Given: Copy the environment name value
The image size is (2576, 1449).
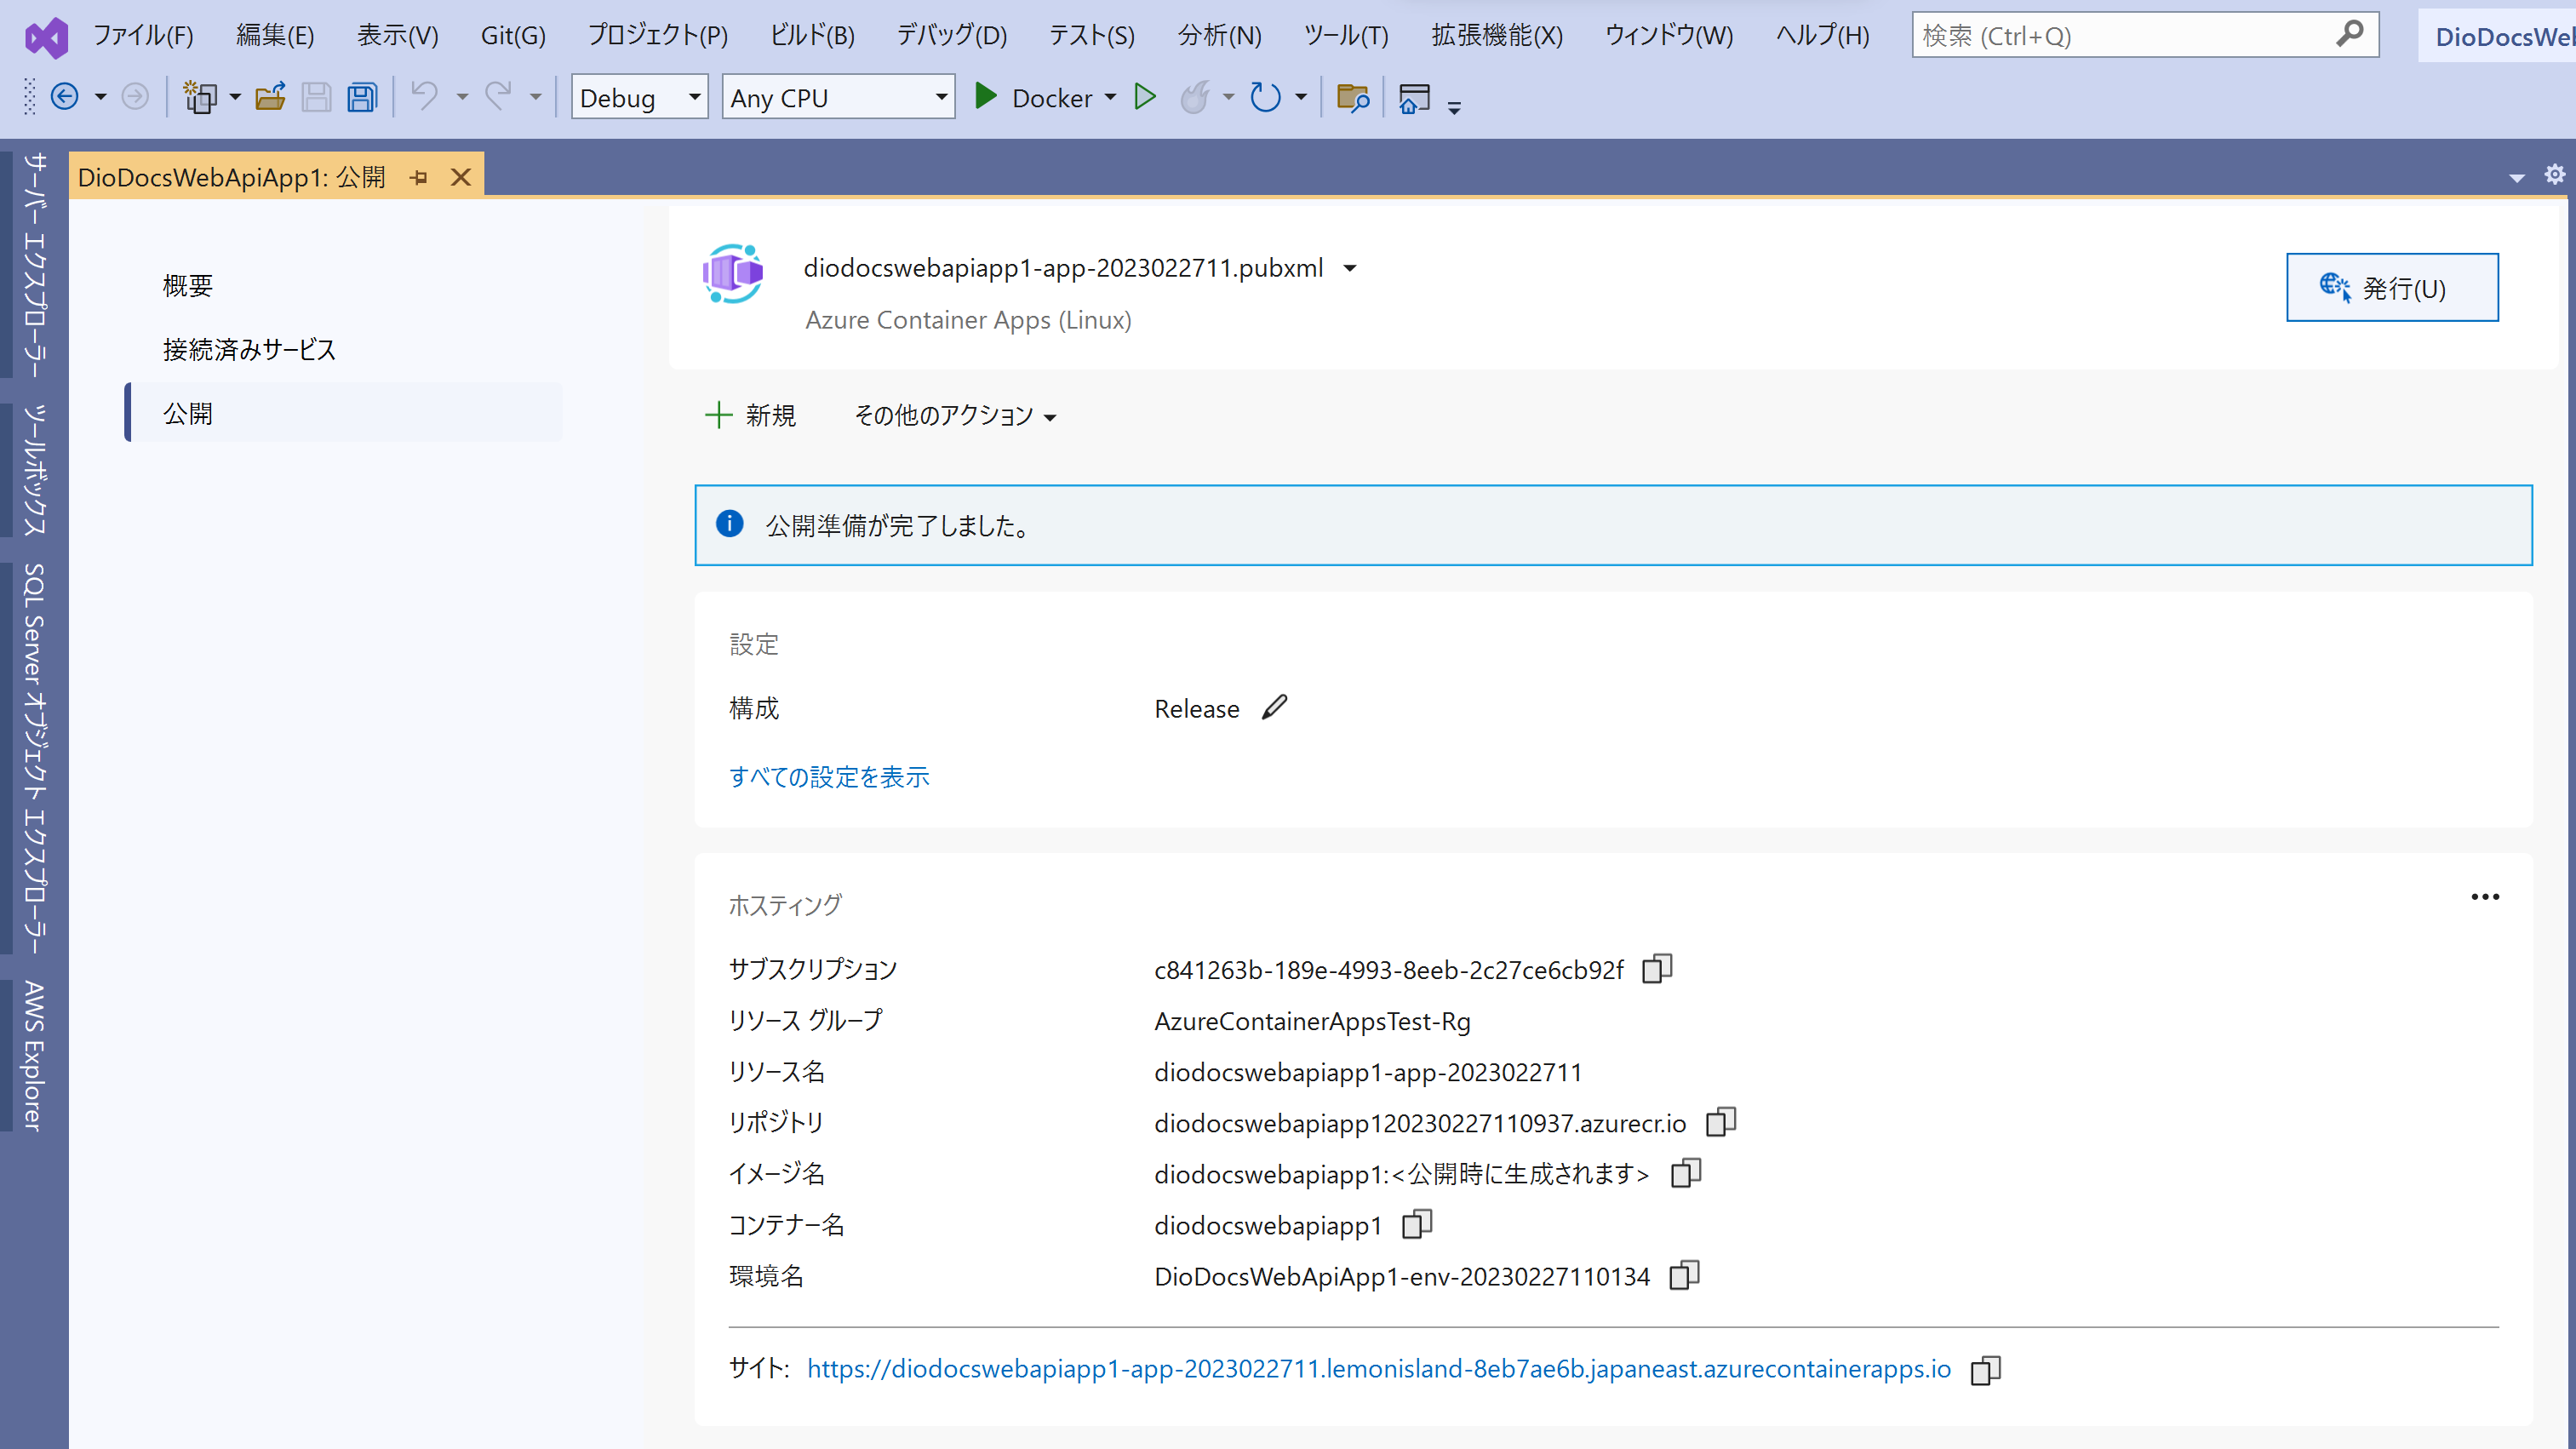Looking at the screenshot, I should [x=1684, y=1274].
